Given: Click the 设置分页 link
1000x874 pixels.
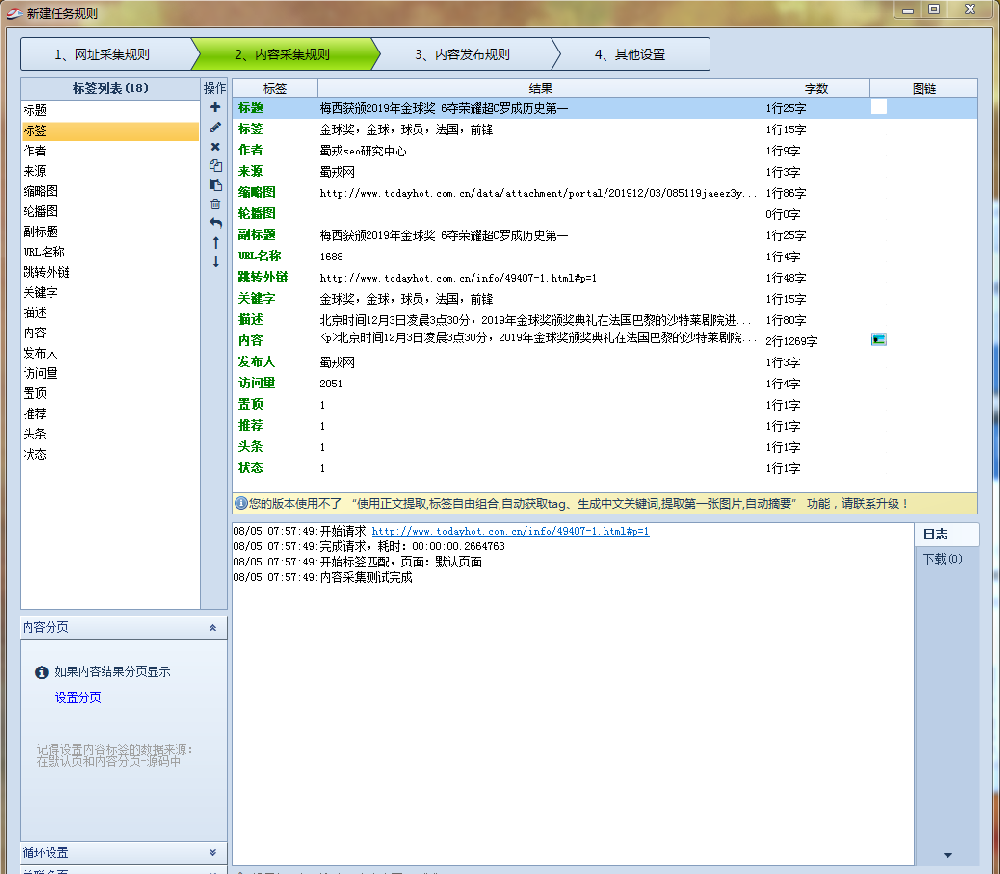Looking at the screenshot, I should [78, 698].
